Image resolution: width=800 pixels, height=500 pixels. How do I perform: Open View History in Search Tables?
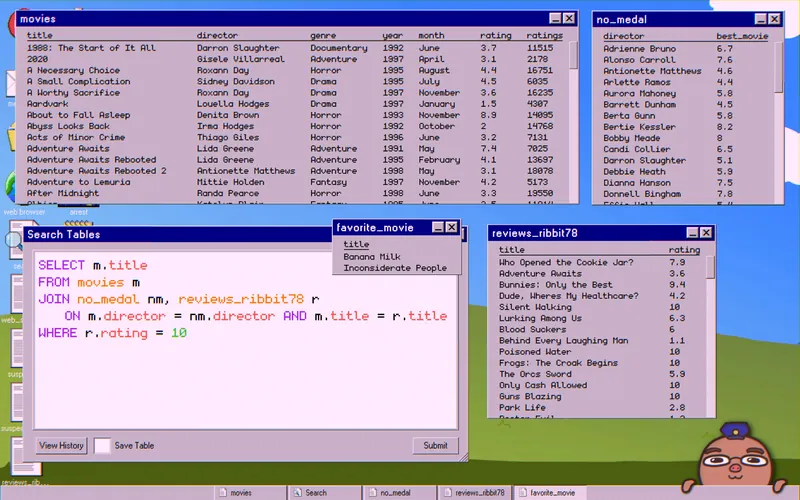pos(61,445)
